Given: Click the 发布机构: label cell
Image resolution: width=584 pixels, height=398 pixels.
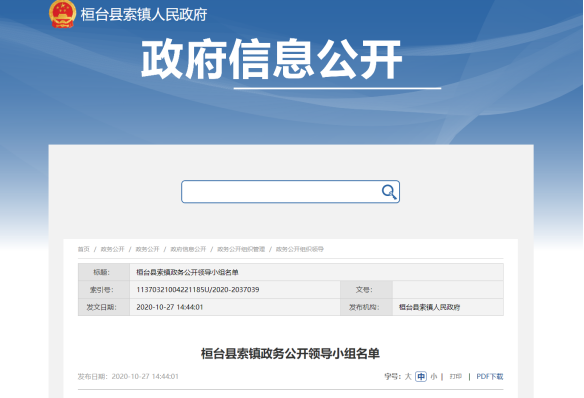Looking at the screenshot, I should [366, 307].
